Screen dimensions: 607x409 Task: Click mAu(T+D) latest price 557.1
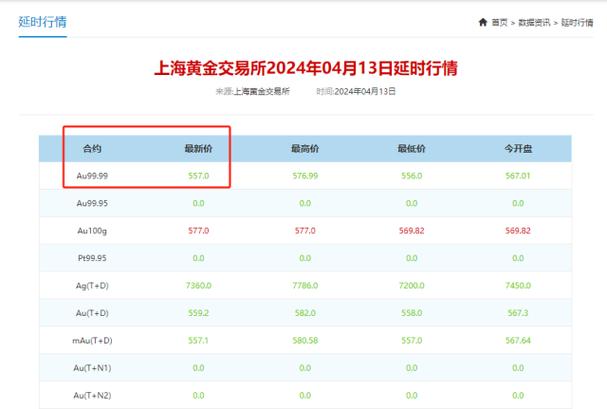tap(199, 341)
